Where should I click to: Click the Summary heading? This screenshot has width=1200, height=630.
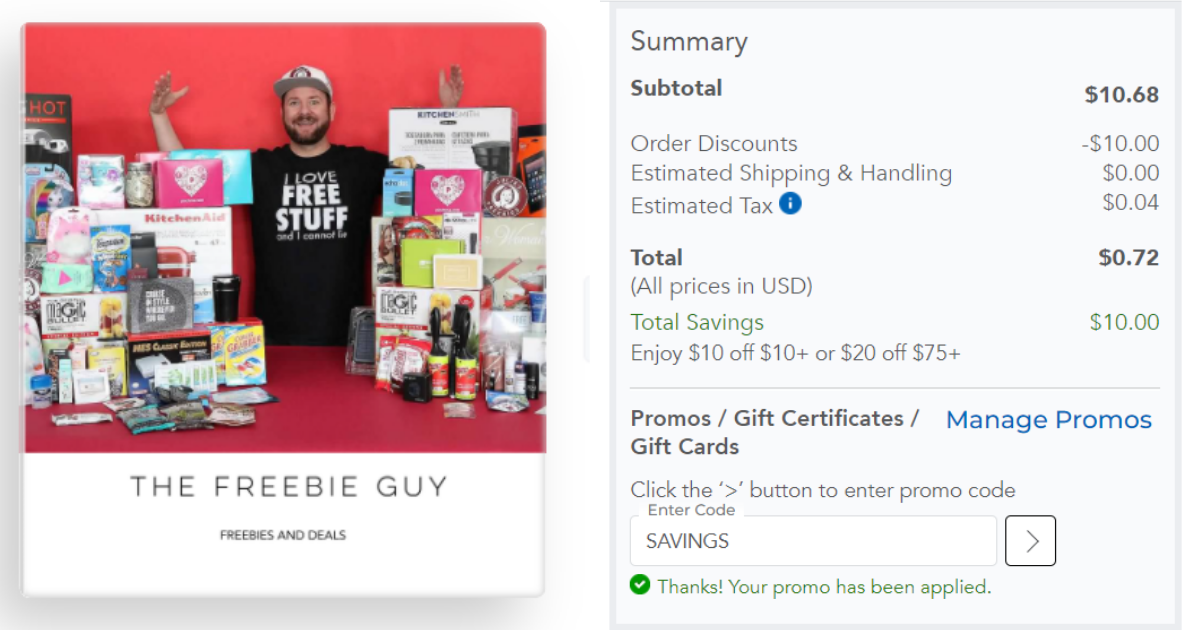click(x=689, y=41)
